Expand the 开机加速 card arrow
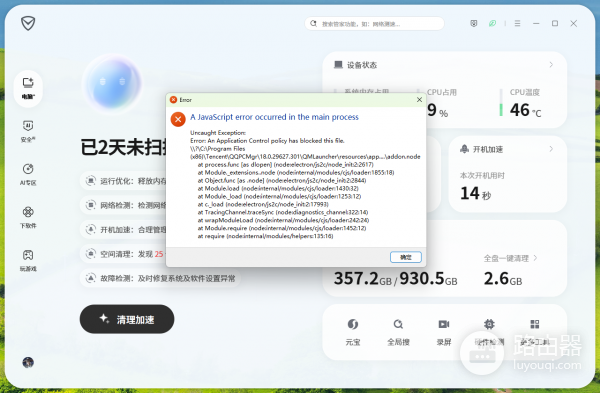The height and width of the screenshot is (393, 600). tap(551, 149)
